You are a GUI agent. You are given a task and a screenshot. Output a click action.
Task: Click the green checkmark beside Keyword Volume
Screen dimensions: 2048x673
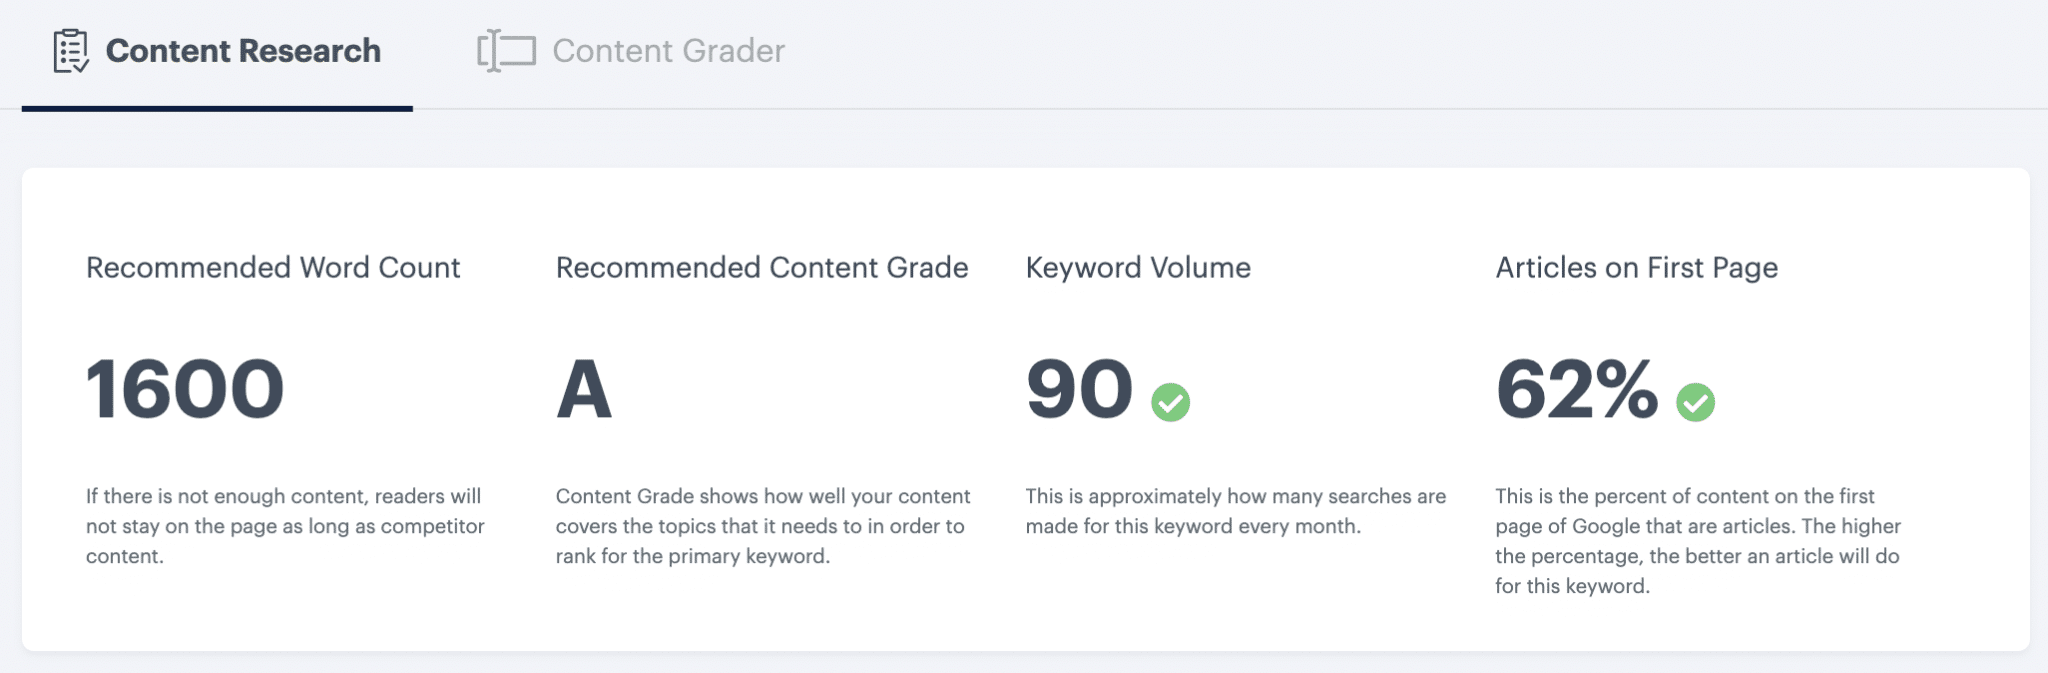tap(1172, 404)
